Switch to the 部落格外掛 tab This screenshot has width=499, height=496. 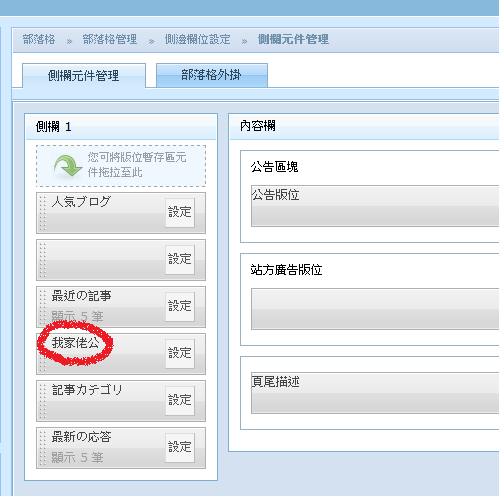[x=212, y=75]
